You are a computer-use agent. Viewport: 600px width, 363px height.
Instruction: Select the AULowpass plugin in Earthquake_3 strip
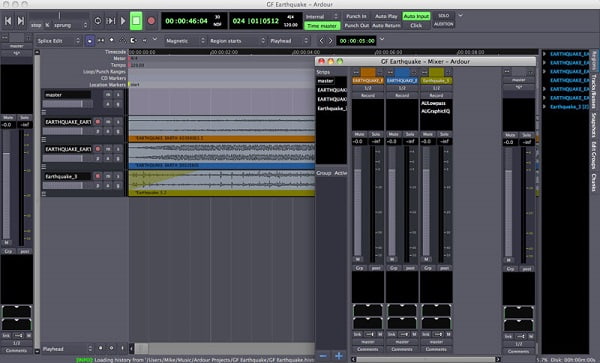(433, 103)
